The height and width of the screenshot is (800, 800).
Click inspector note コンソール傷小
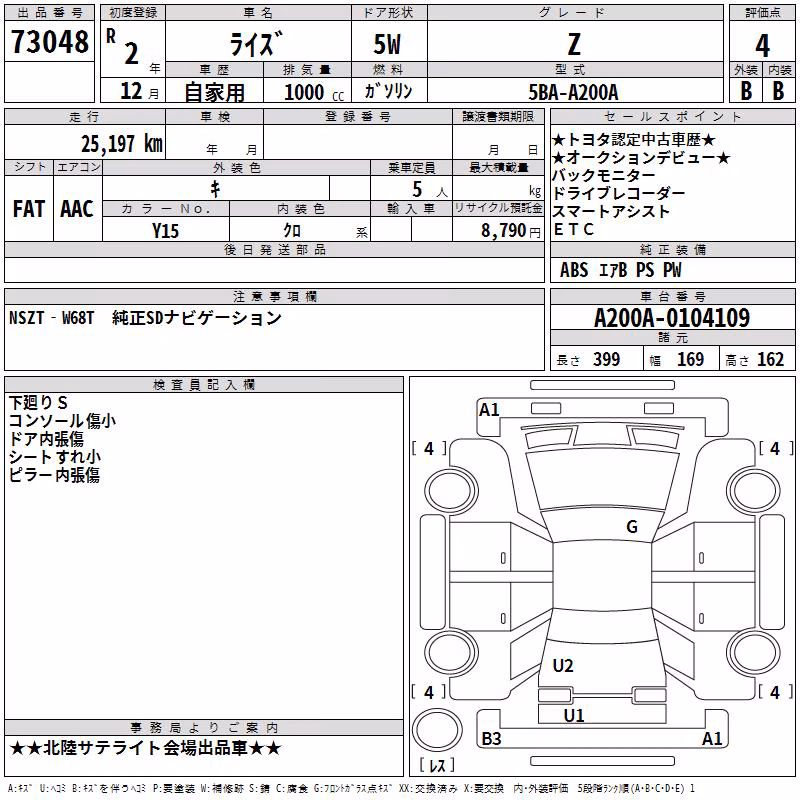click(x=62, y=421)
